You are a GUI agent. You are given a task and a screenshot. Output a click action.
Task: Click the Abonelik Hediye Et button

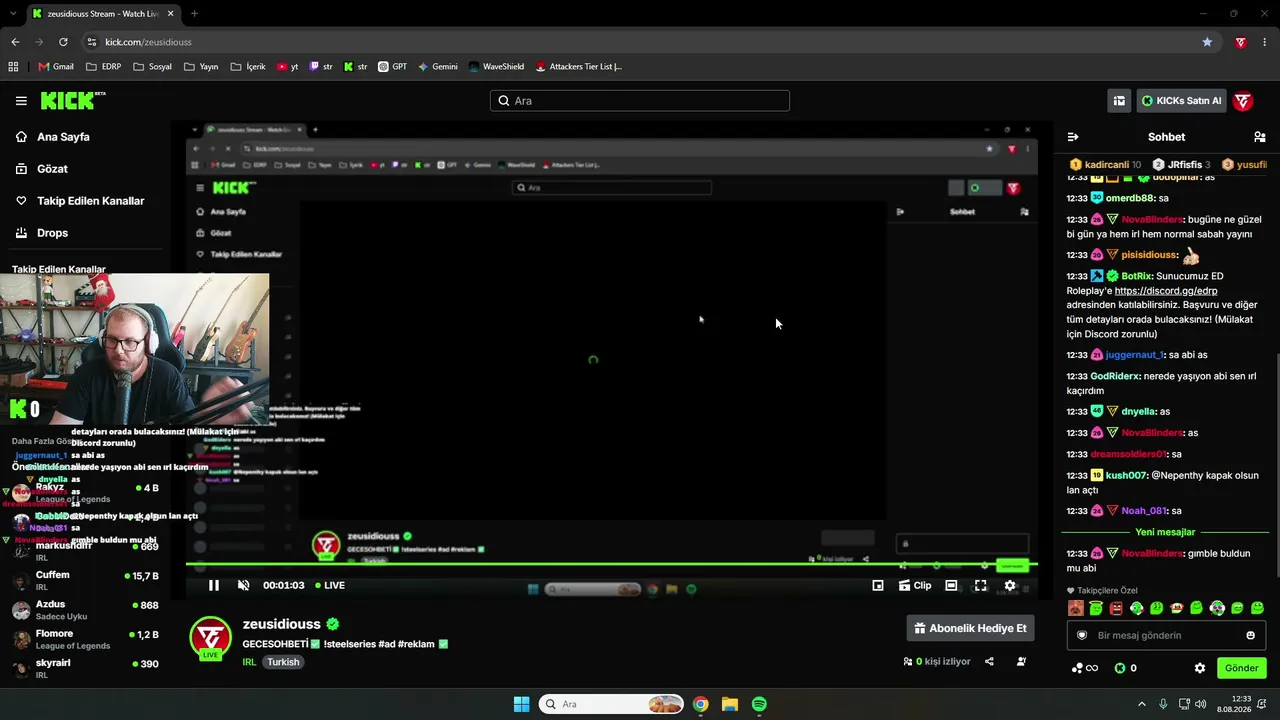[970, 628]
